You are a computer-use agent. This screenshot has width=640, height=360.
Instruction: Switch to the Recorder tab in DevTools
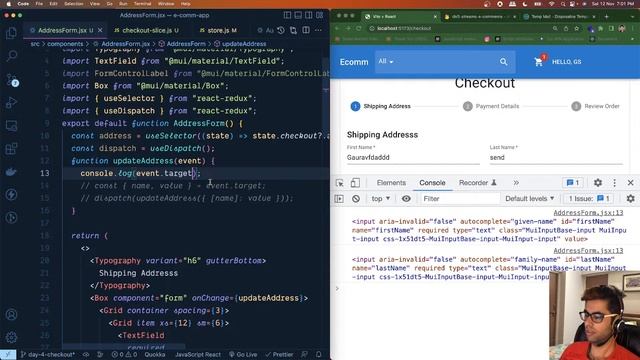pyautogui.click(x=478, y=183)
